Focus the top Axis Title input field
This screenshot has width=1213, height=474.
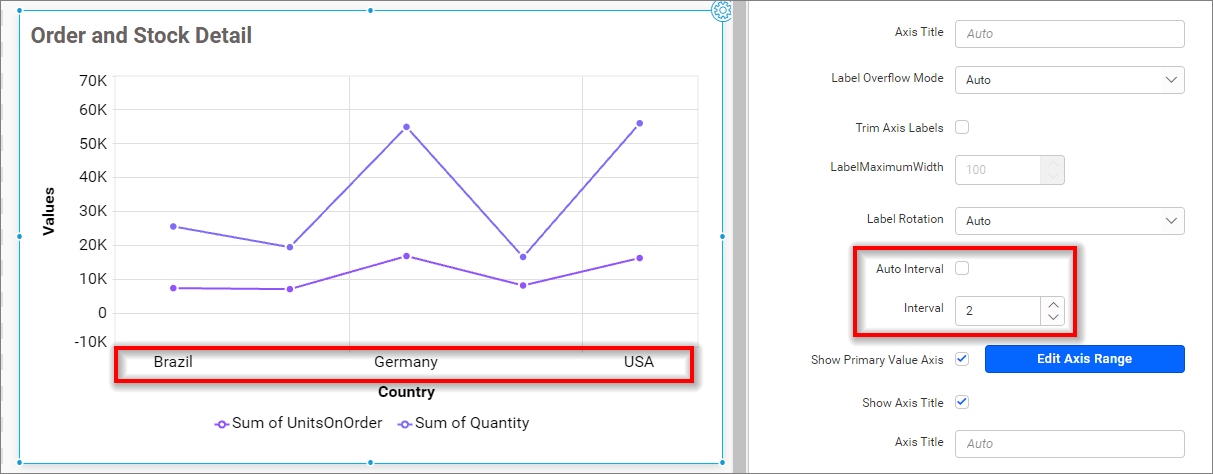(x=1070, y=33)
